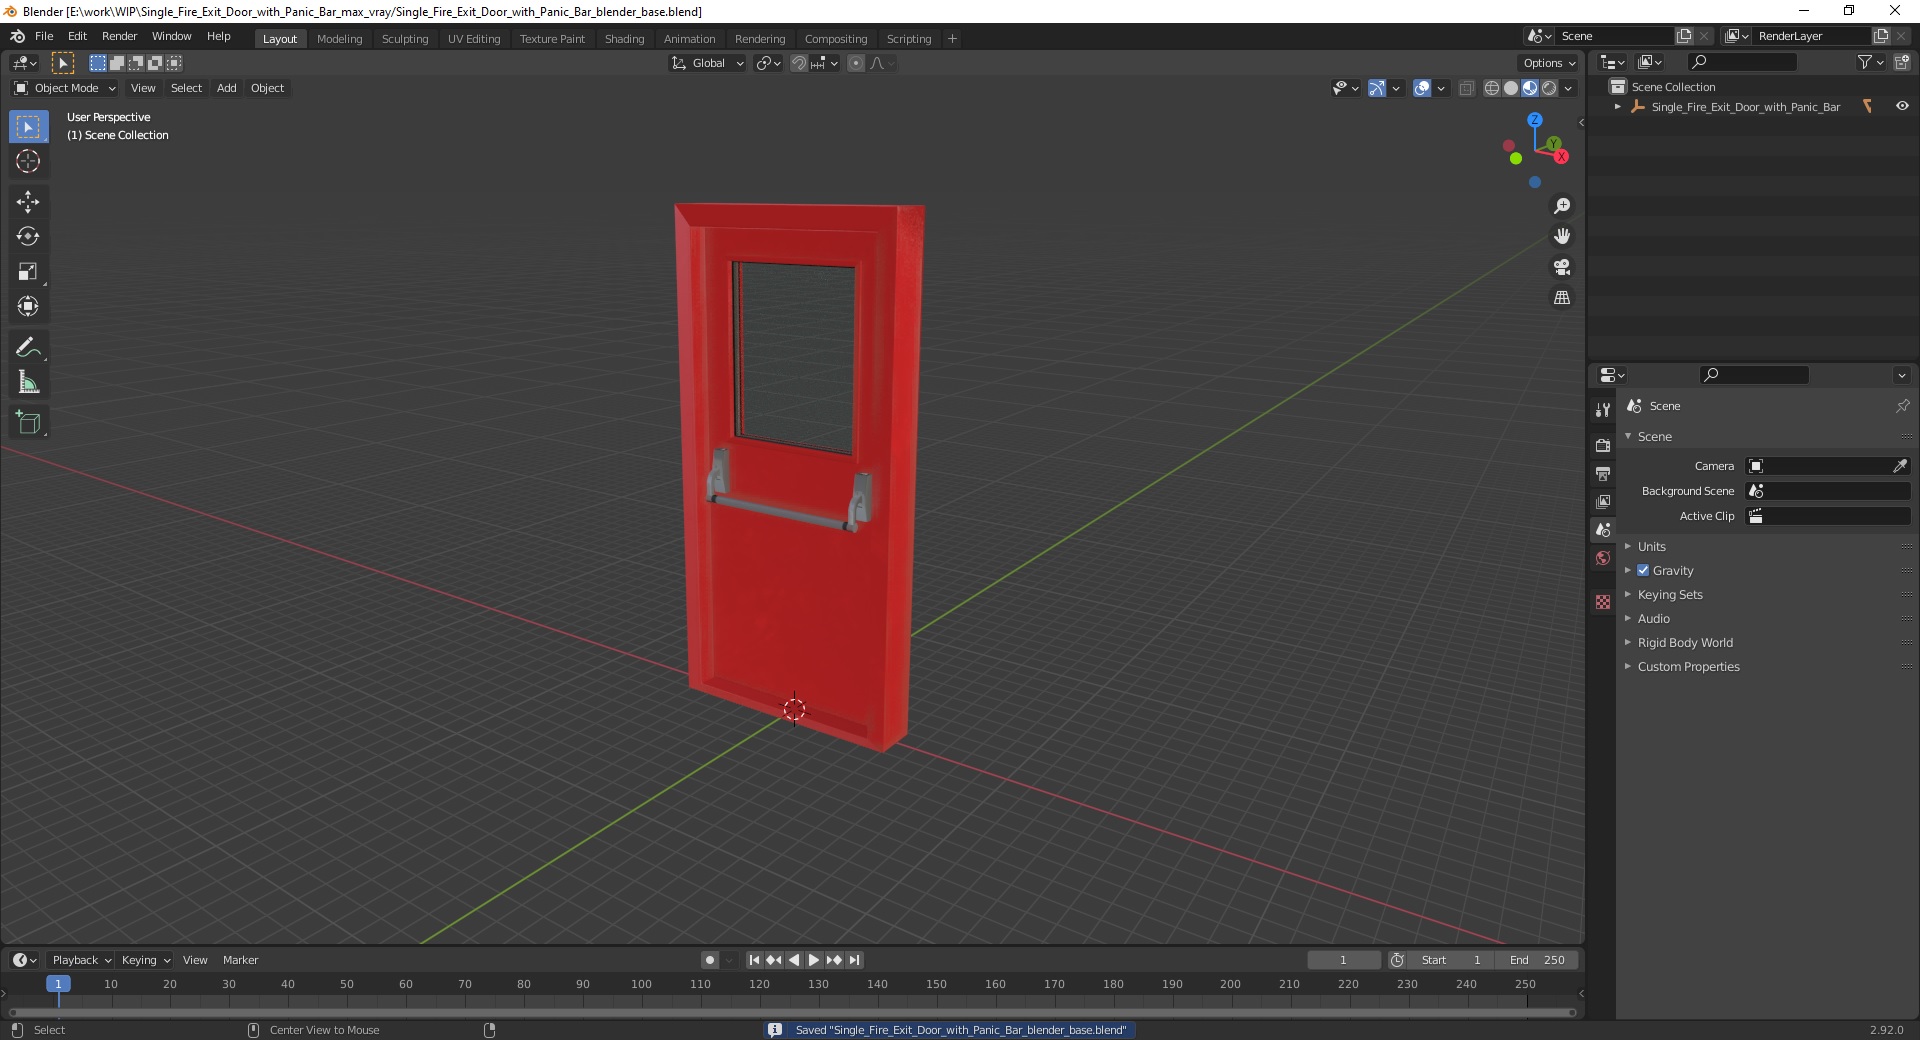
Task: Open the Object Mode dropdown
Action: pos(65,88)
